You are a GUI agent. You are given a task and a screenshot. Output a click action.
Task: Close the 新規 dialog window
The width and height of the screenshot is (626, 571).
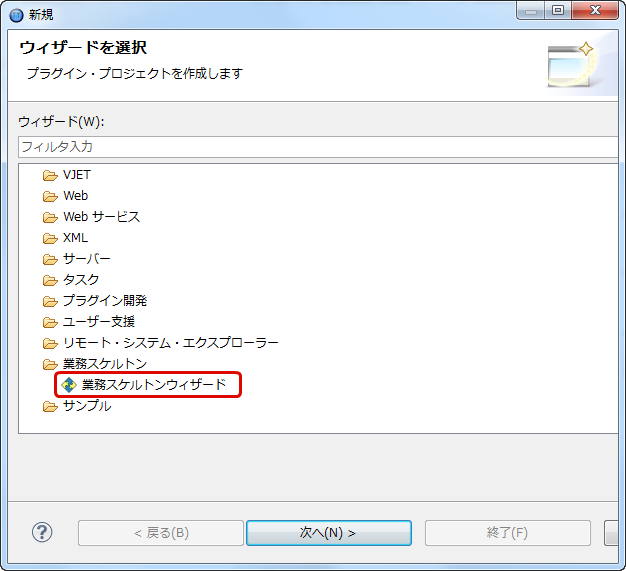(595, 10)
